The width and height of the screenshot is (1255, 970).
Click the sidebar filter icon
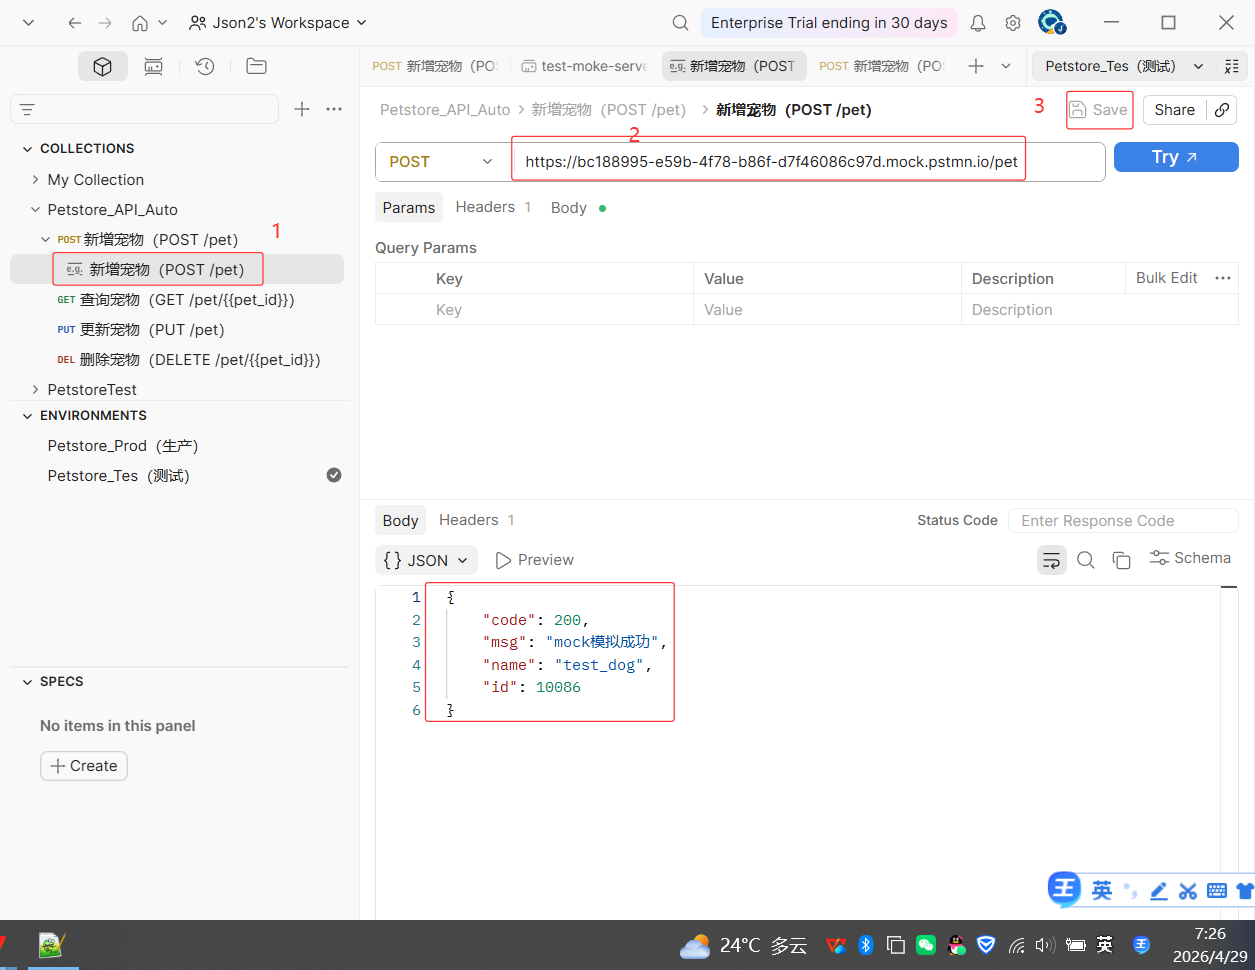point(27,109)
